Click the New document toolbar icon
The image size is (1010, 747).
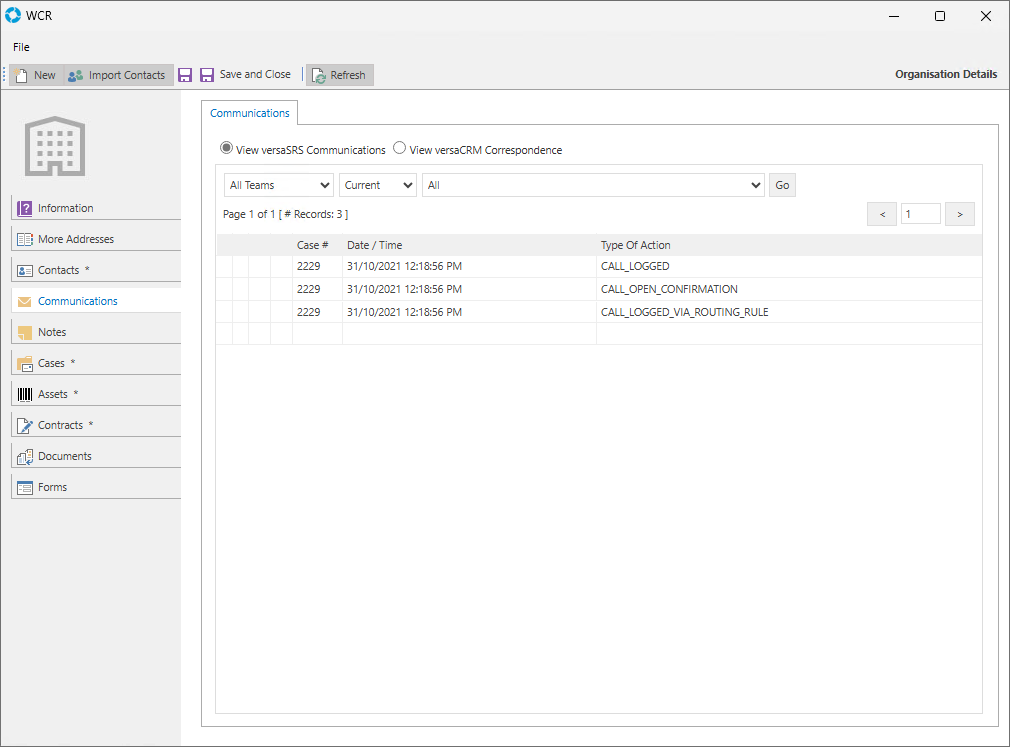(23, 75)
